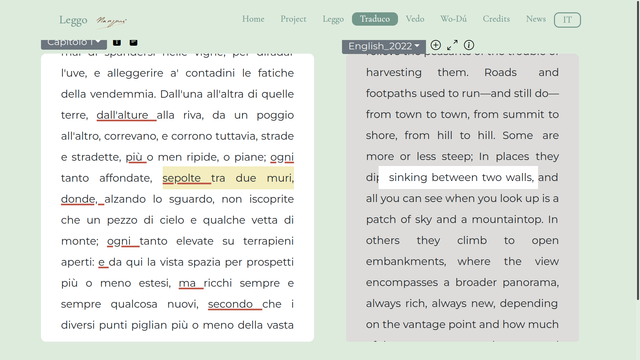Open the Vedo navigation item
640x360 pixels.
(x=415, y=19)
